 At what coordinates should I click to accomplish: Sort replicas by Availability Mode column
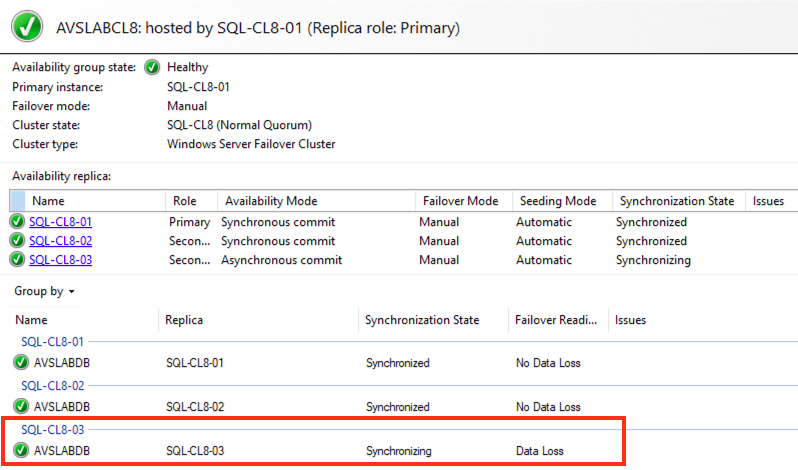click(x=271, y=201)
